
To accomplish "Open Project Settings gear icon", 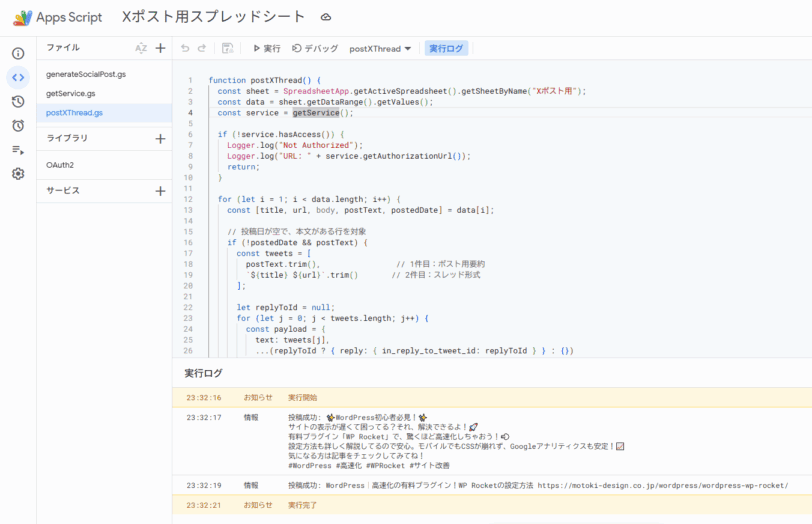I will click(18, 173).
